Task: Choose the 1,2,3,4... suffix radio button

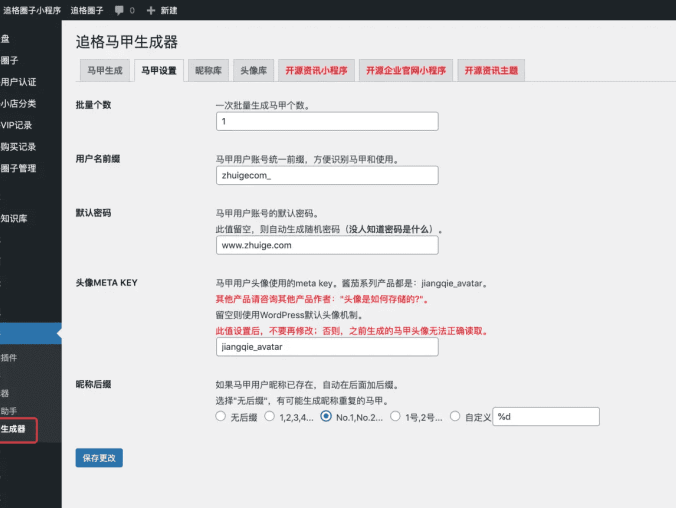Action: (270, 416)
